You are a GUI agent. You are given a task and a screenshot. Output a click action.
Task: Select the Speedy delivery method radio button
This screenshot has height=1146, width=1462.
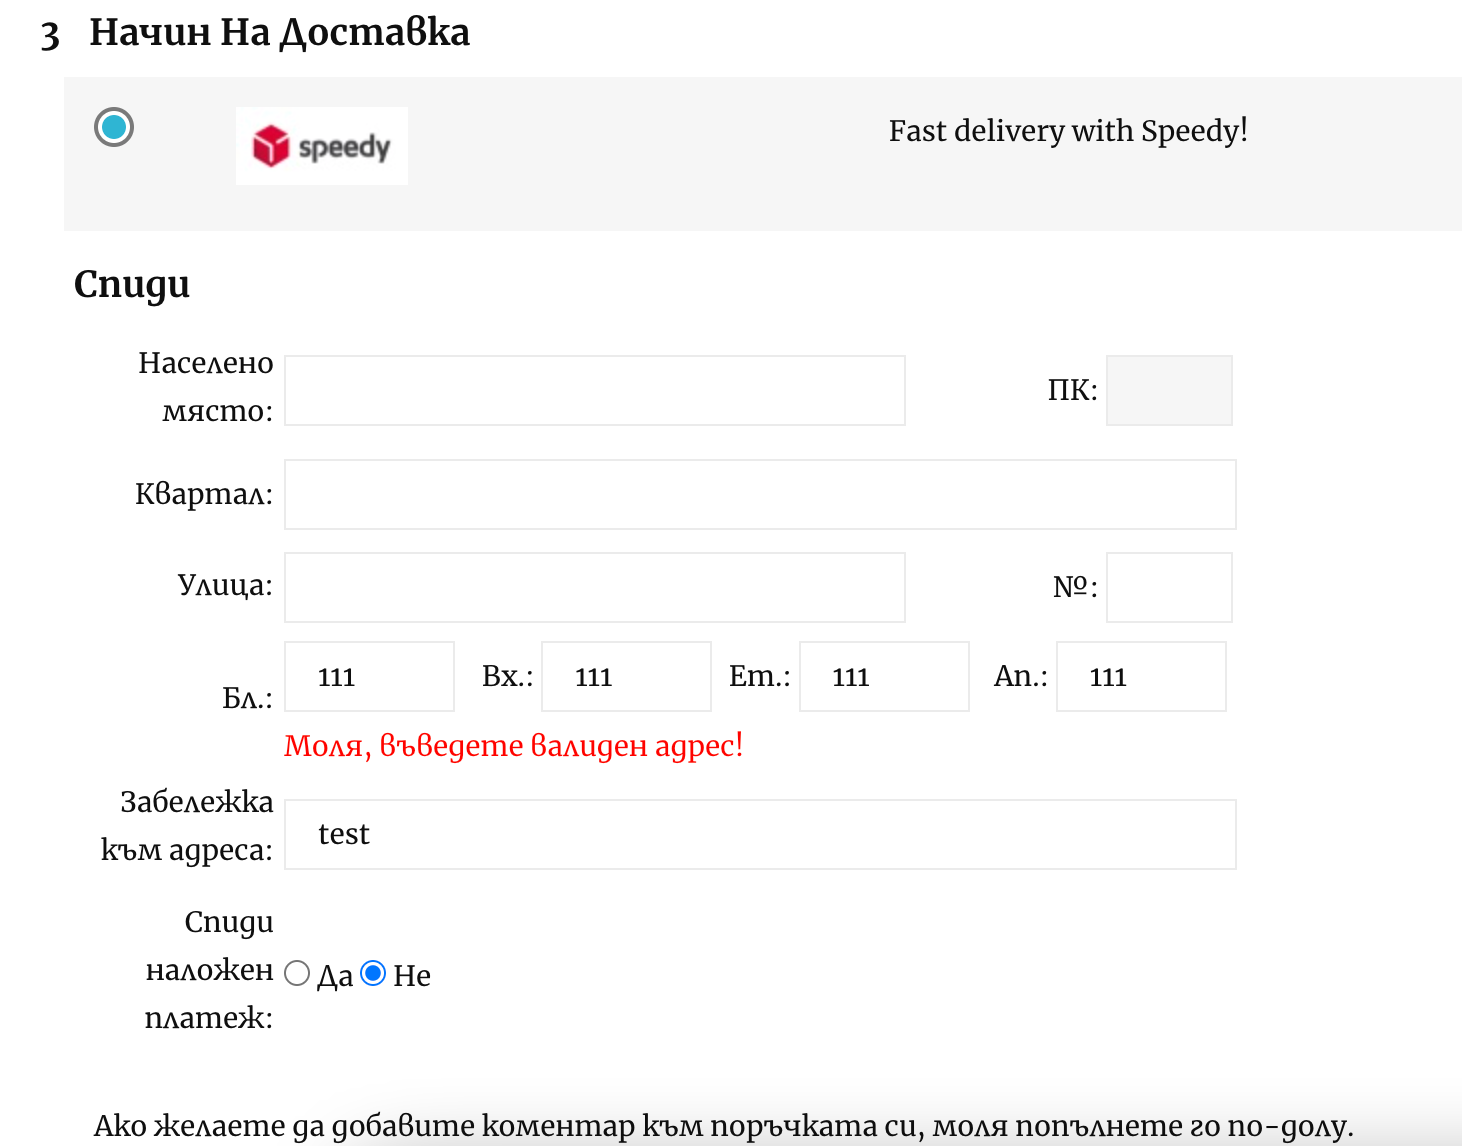[114, 127]
